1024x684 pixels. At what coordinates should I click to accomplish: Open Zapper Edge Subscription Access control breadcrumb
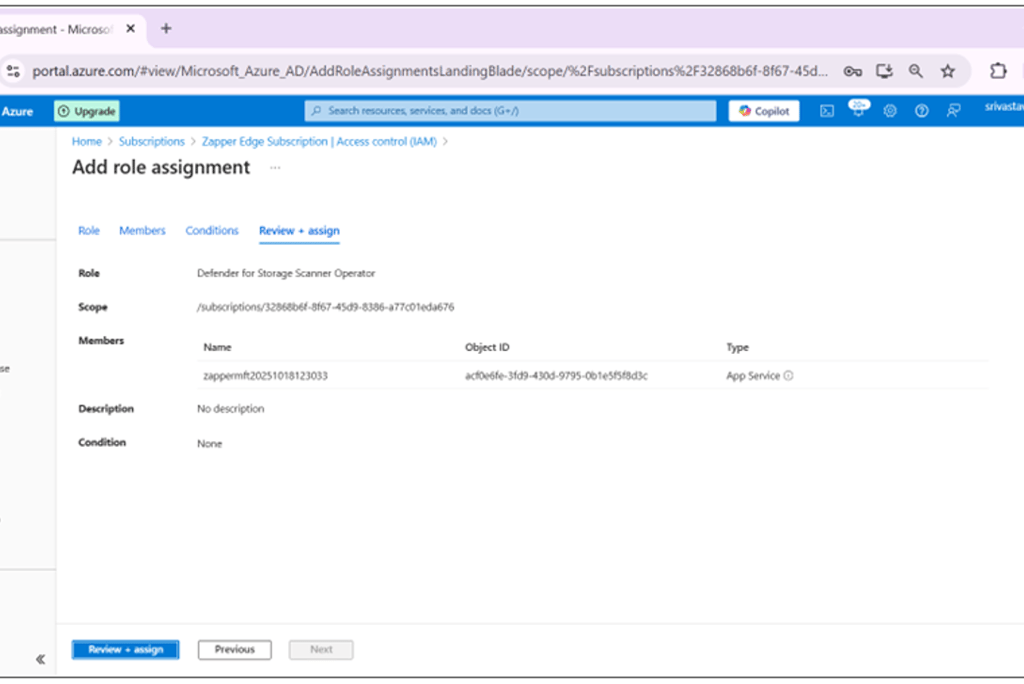319,142
